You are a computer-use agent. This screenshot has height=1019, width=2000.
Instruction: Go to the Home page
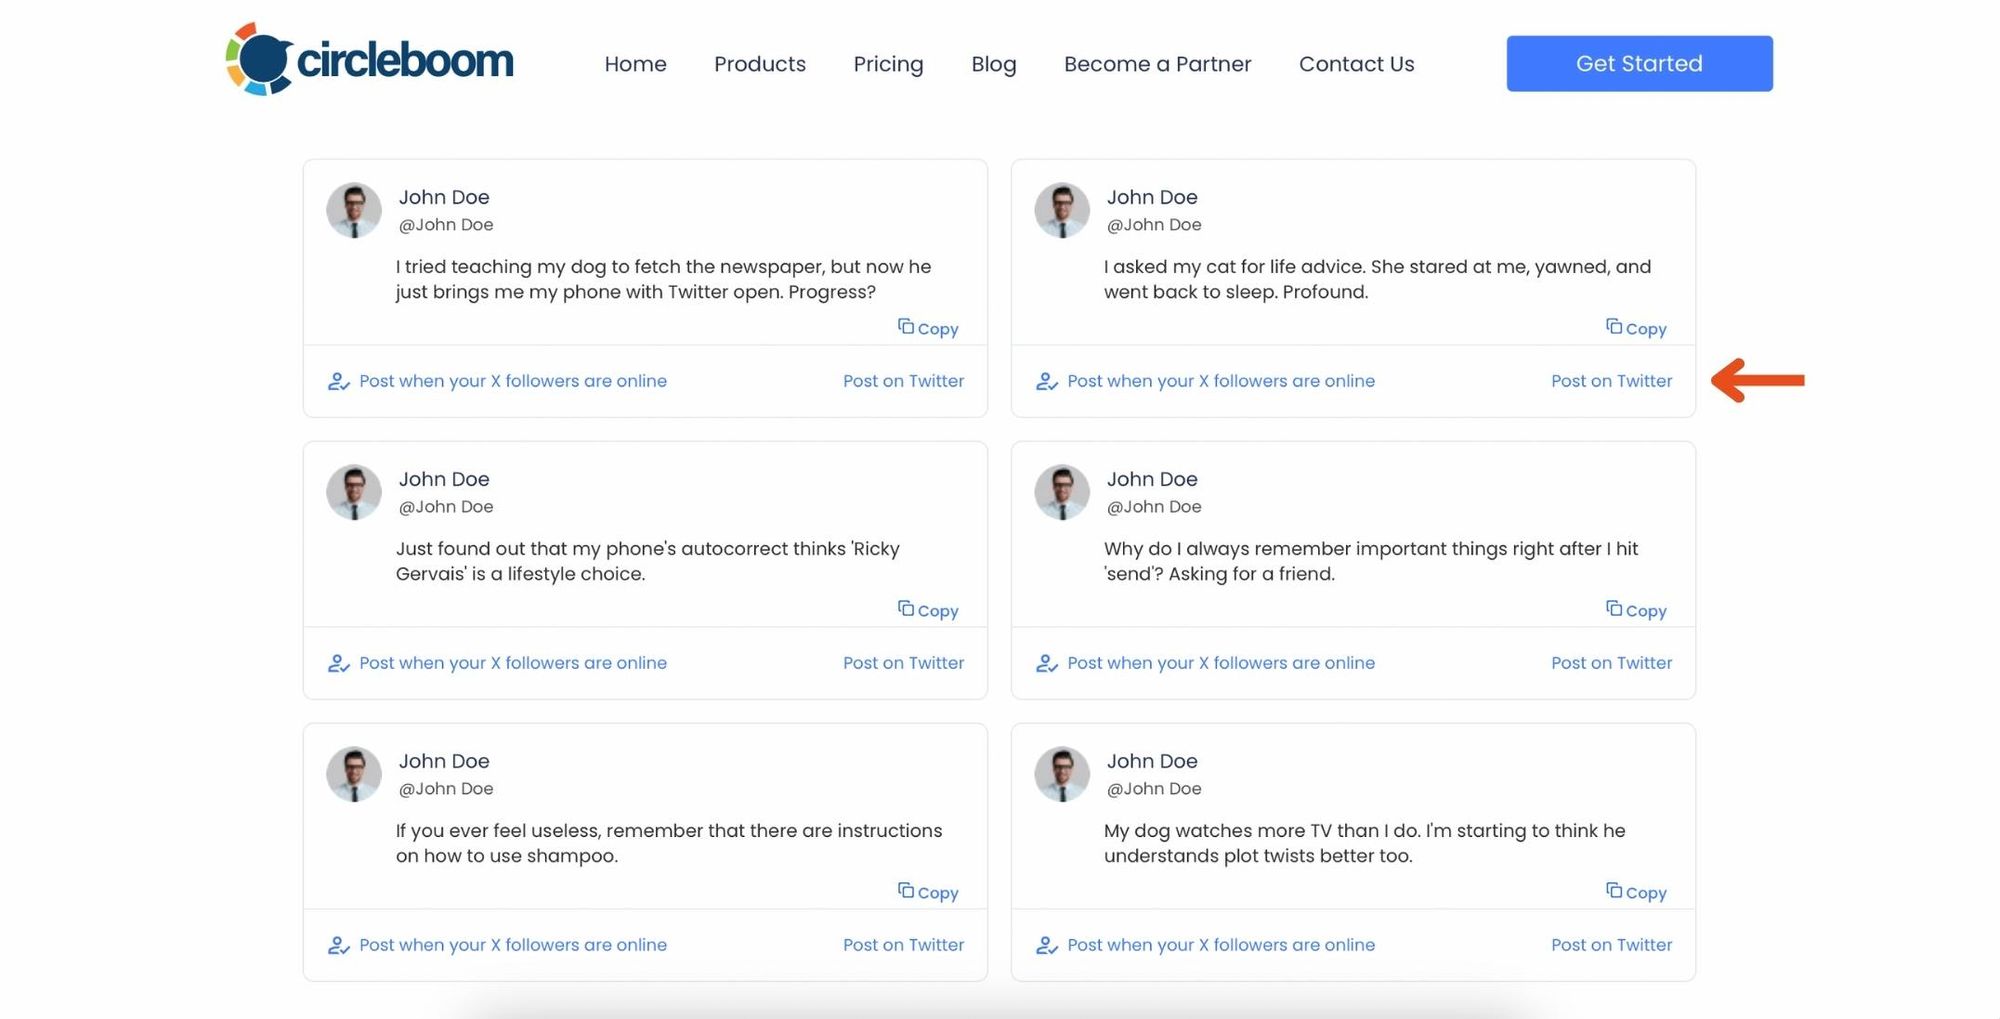click(x=635, y=63)
